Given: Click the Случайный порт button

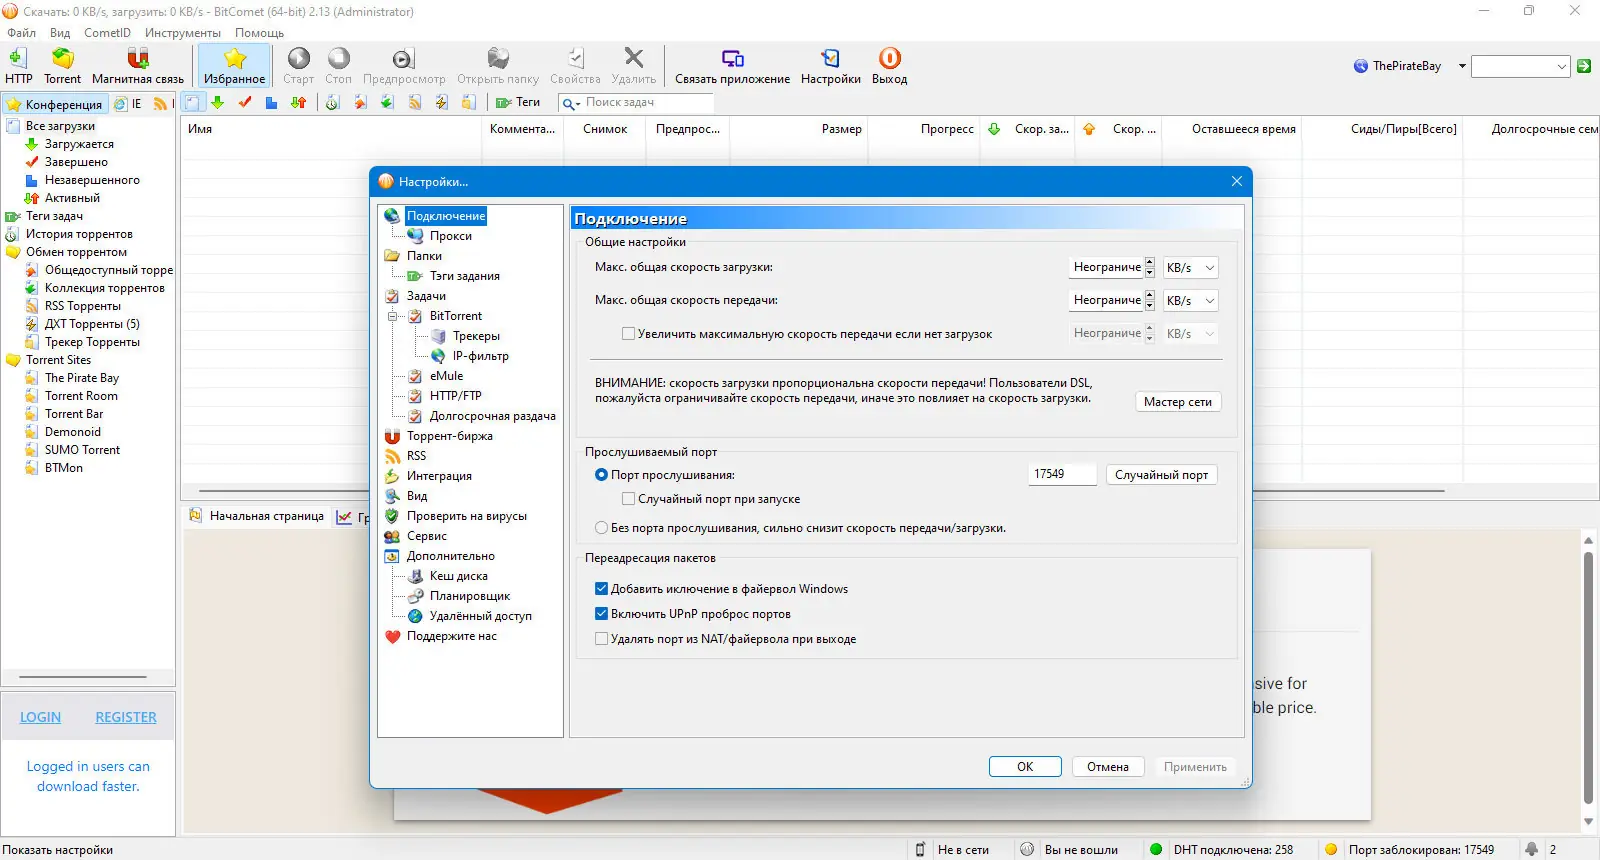Looking at the screenshot, I should (1161, 475).
